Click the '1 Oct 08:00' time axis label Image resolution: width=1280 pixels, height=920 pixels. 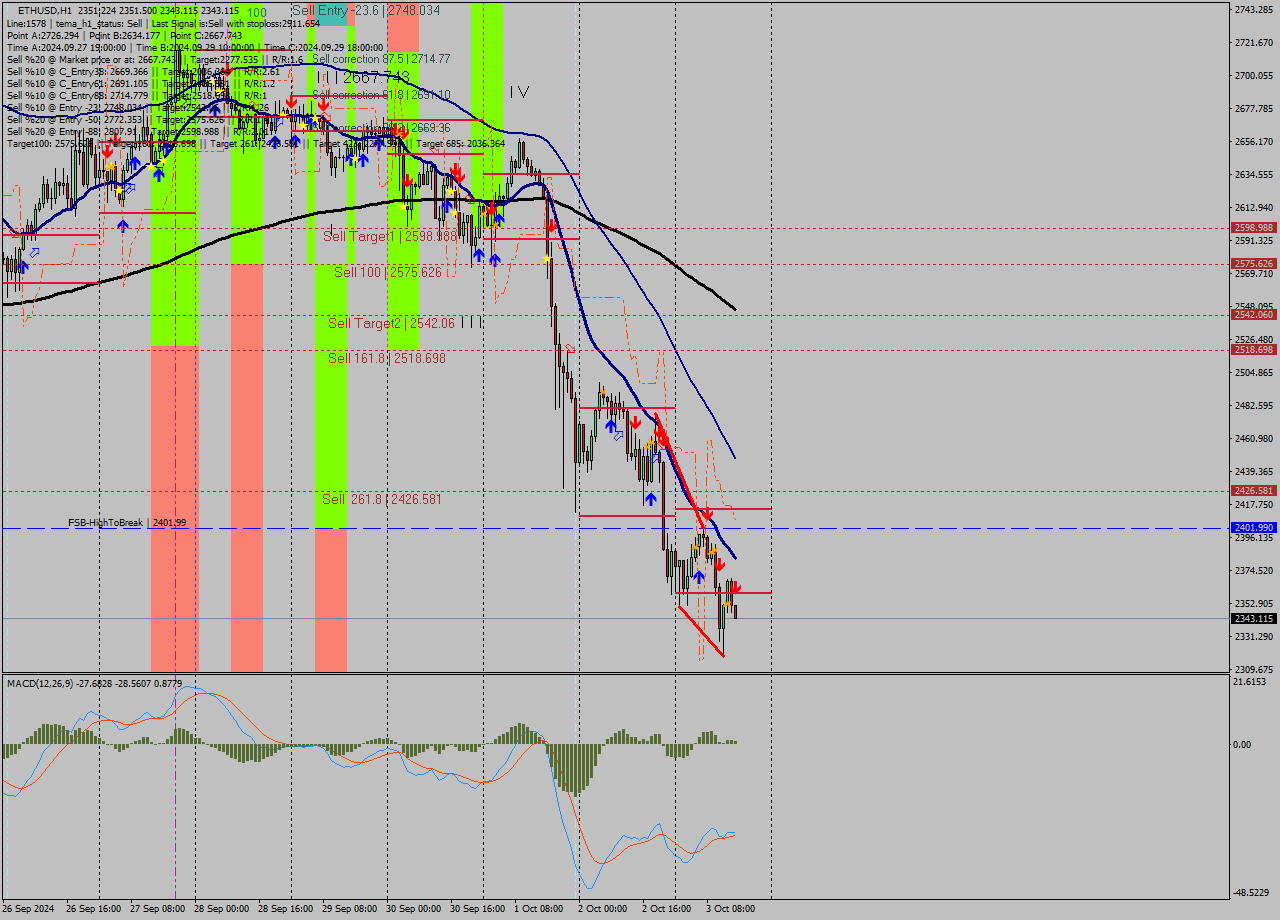538,909
